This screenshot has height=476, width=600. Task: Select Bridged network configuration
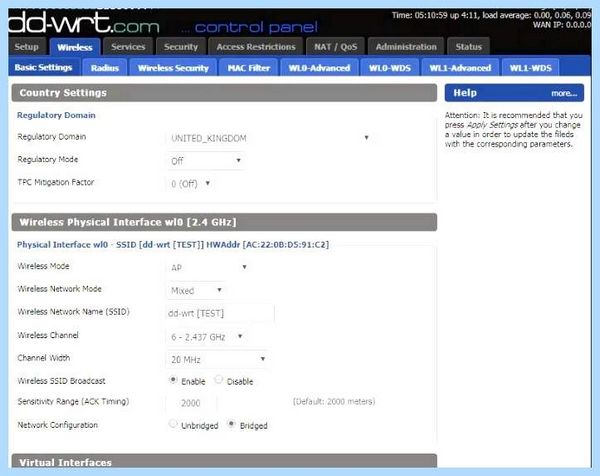[x=231, y=424]
